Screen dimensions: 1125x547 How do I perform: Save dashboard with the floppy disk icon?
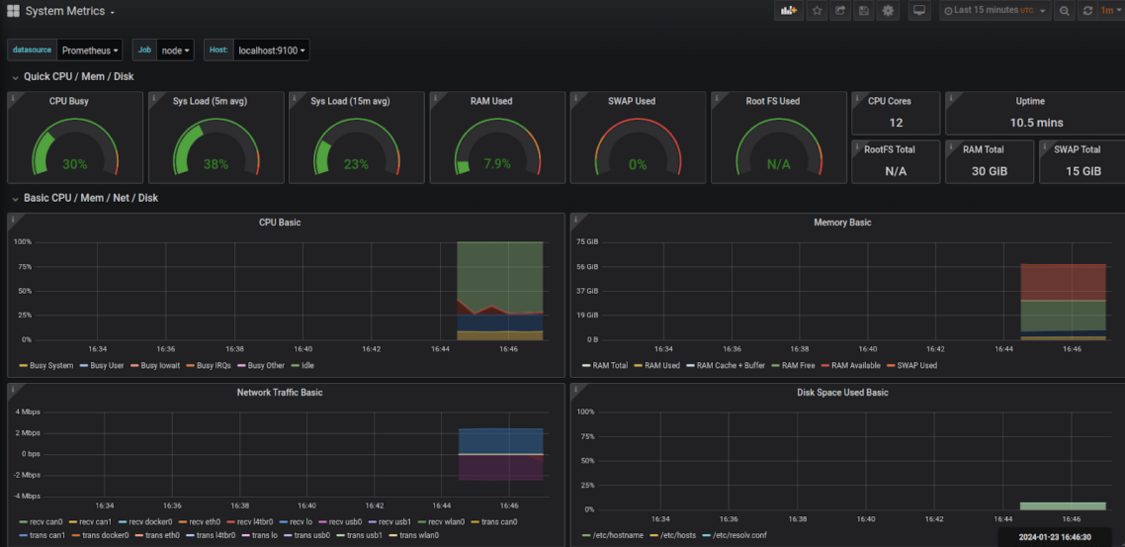864,11
